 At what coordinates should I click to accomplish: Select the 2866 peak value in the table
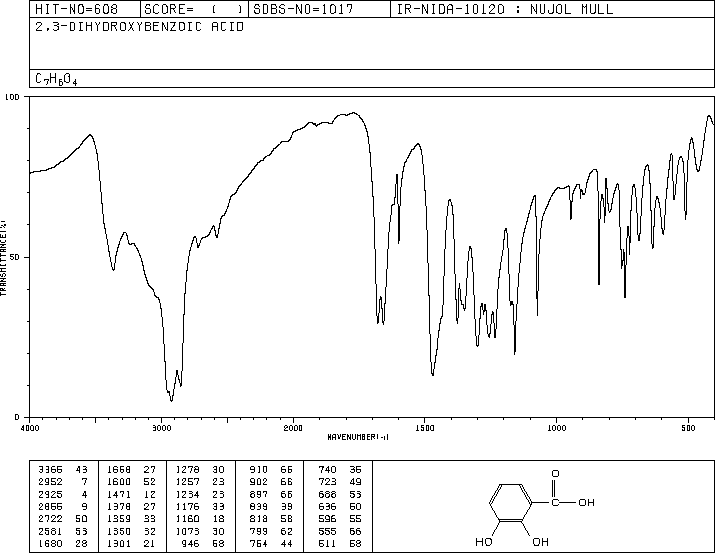pos(50,506)
